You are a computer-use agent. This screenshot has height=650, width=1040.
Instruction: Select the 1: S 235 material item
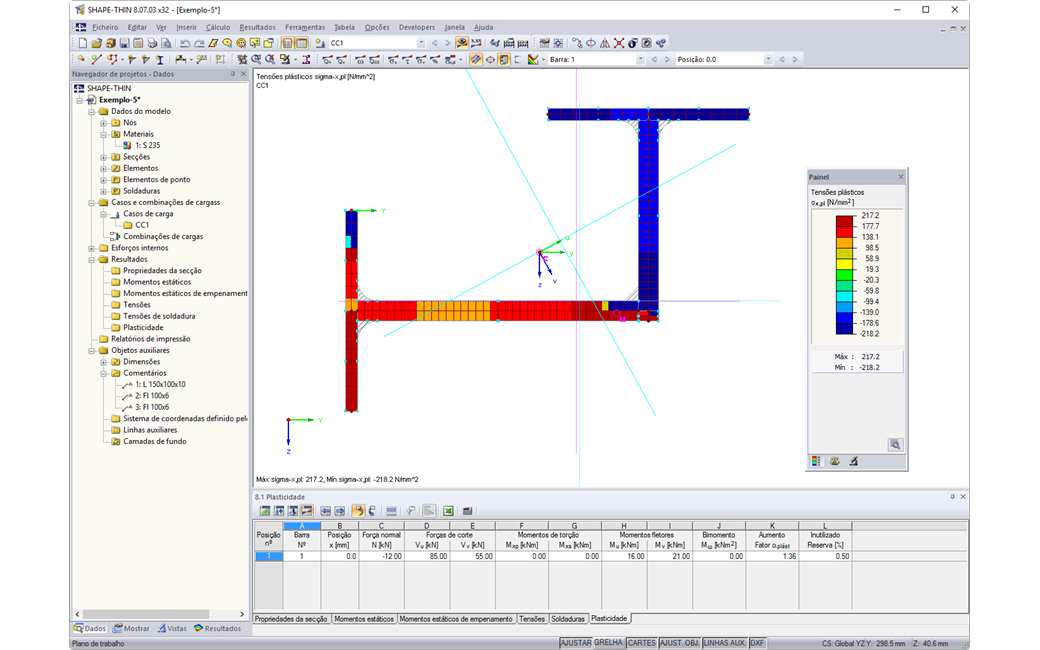pyautogui.click(x=147, y=145)
